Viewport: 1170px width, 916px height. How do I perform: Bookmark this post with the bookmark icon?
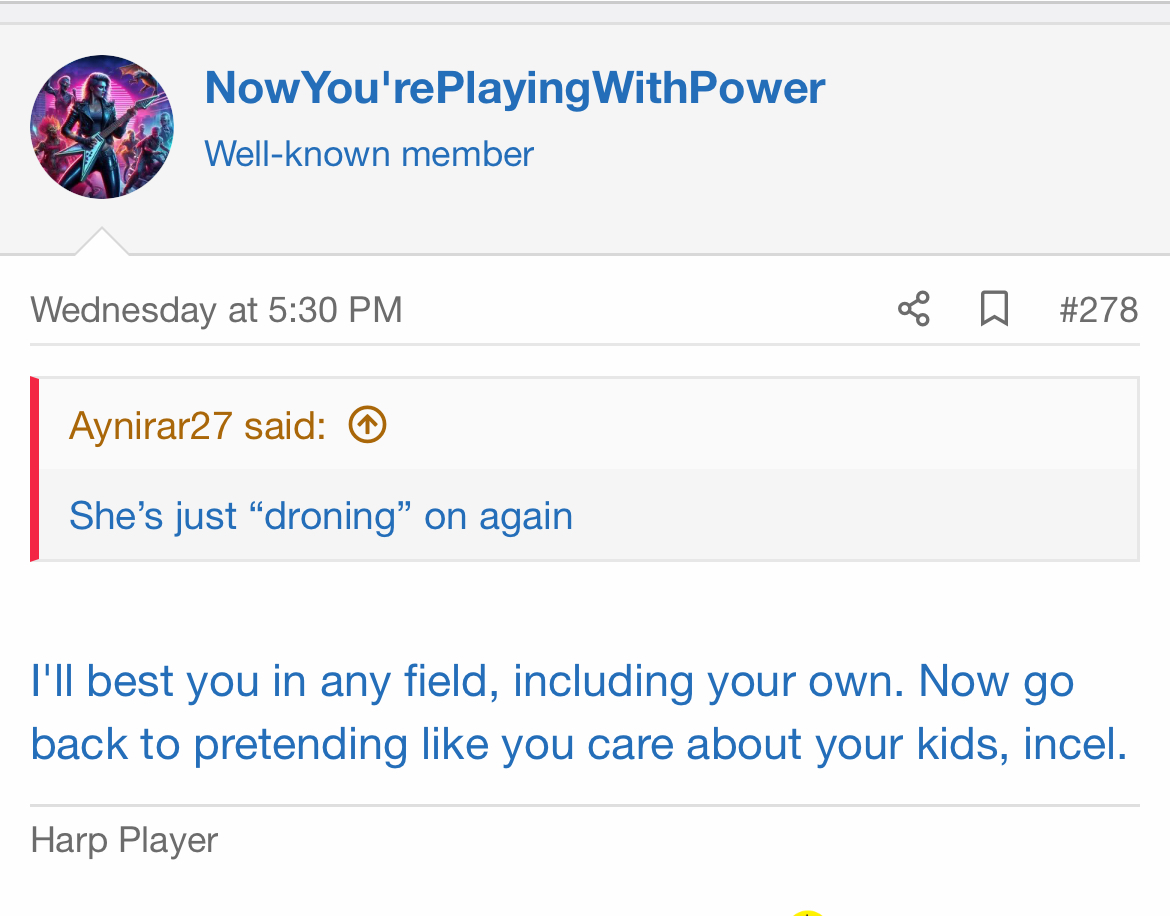point(994,309)
